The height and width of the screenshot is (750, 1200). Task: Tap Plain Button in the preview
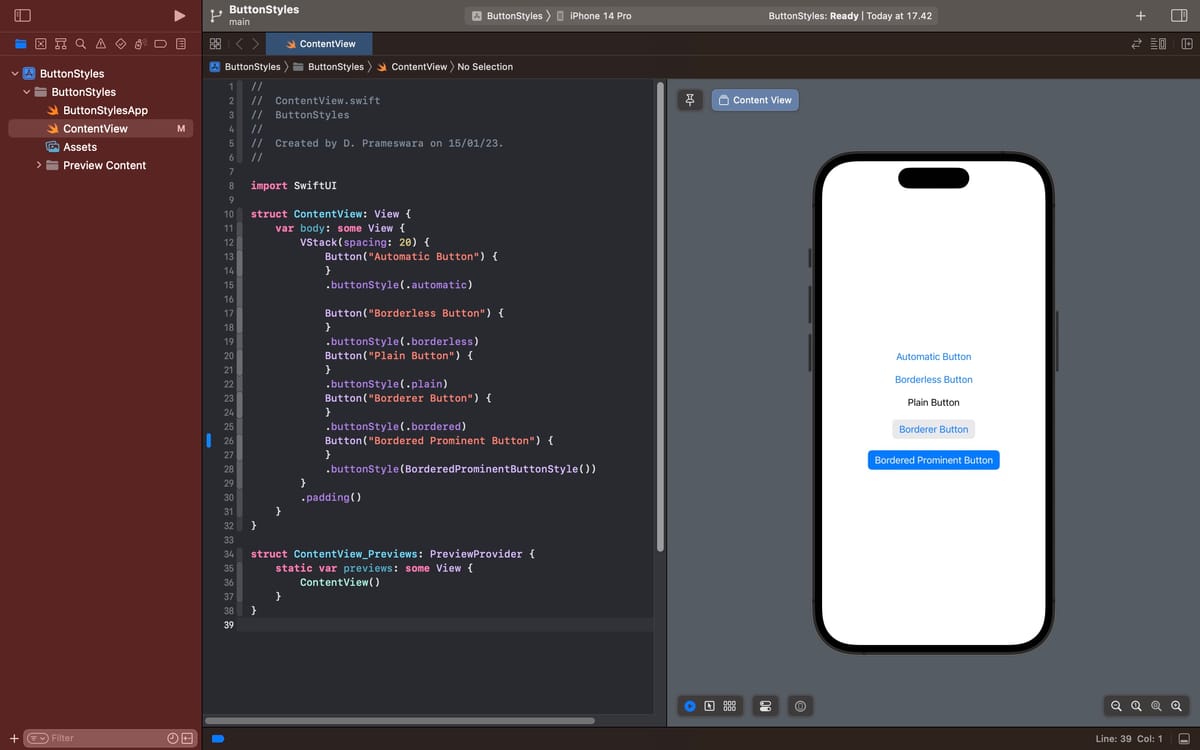click(x=933, y=403)
